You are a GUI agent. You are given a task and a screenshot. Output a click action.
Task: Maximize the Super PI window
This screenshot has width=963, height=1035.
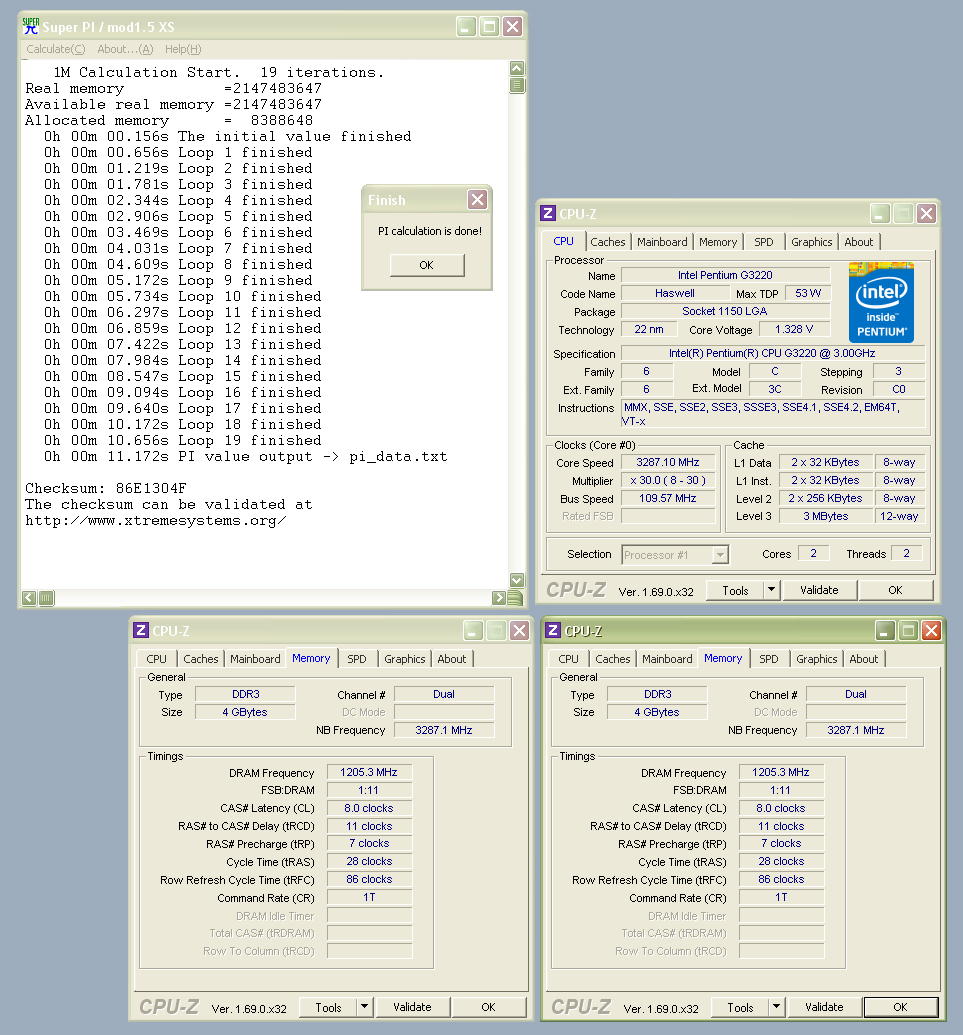pyautogui.click(x=489, y=26)
